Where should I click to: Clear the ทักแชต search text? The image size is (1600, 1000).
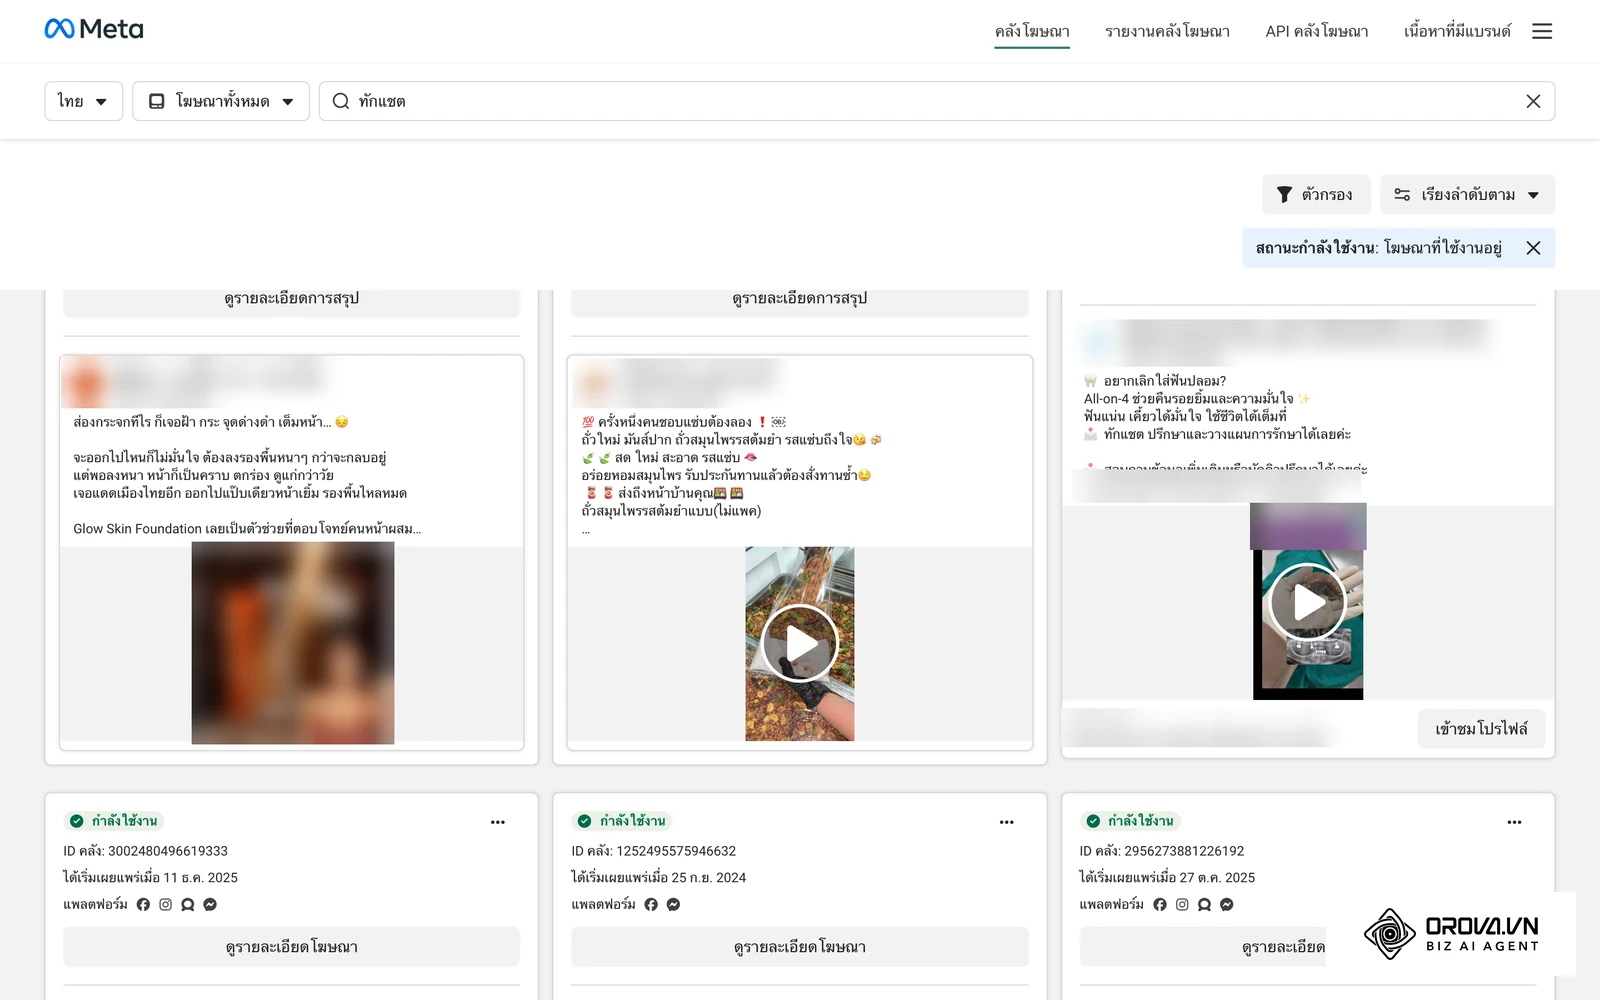click(x=1533, y=101)
